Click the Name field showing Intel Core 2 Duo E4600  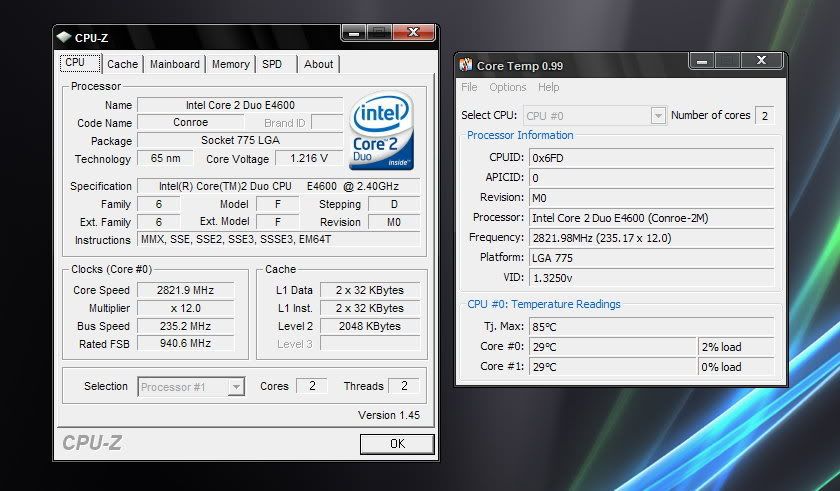tap(240, 105)
